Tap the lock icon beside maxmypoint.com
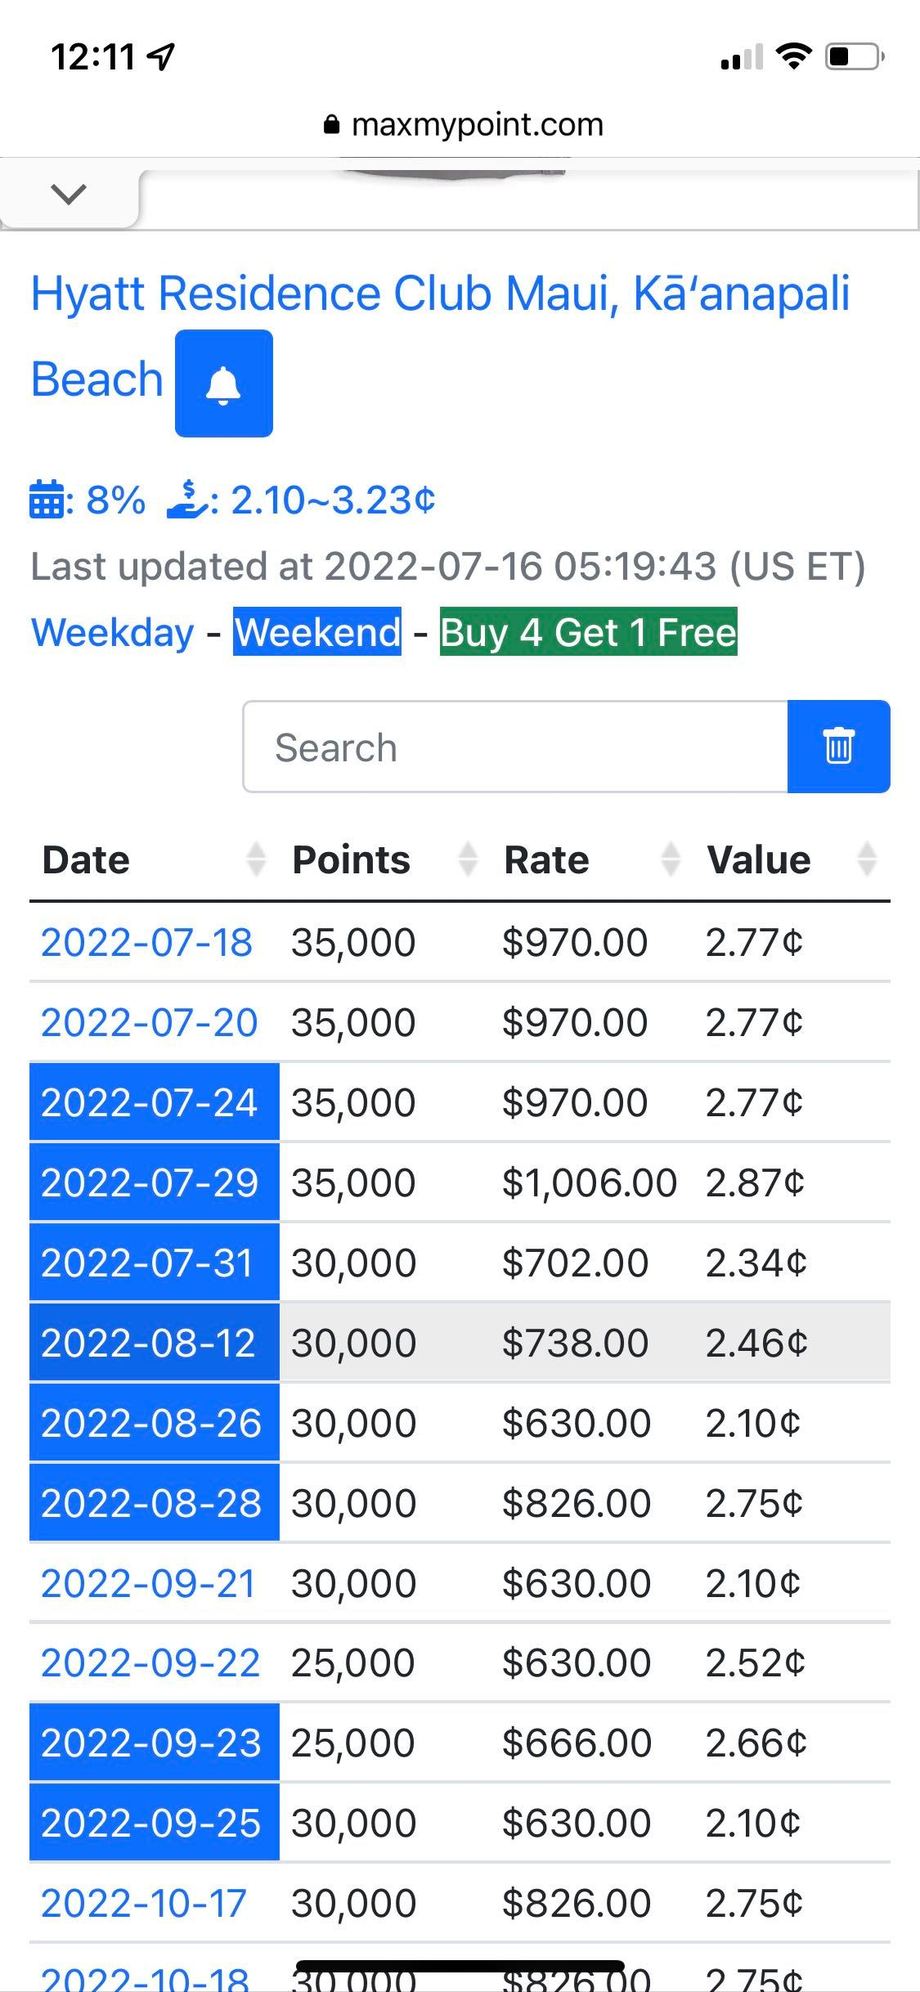This screenshot has width=920, height=1992. pos(332,125)
